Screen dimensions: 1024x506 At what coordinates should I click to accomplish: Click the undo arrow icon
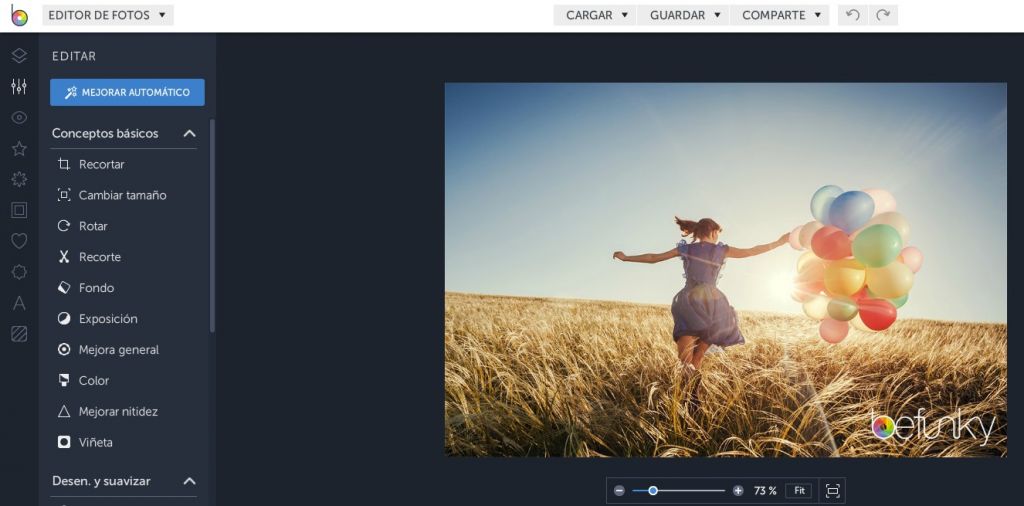pos(852,15)
